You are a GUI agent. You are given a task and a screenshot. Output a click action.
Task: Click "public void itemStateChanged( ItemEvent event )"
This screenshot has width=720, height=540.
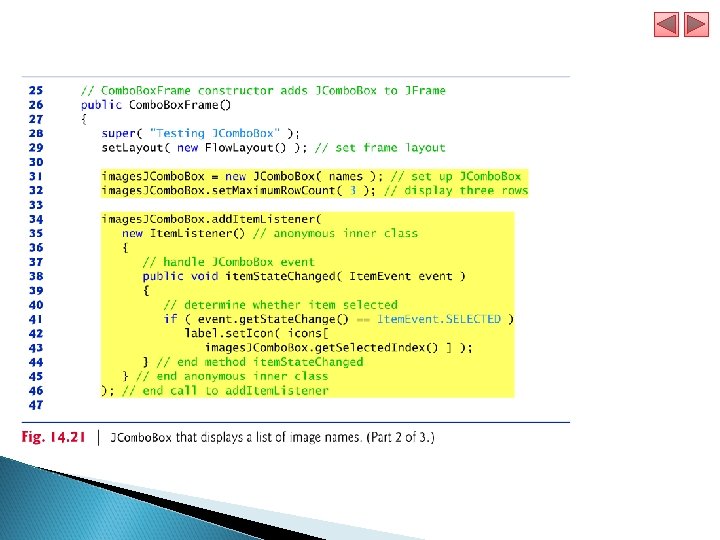click(304, 276)
